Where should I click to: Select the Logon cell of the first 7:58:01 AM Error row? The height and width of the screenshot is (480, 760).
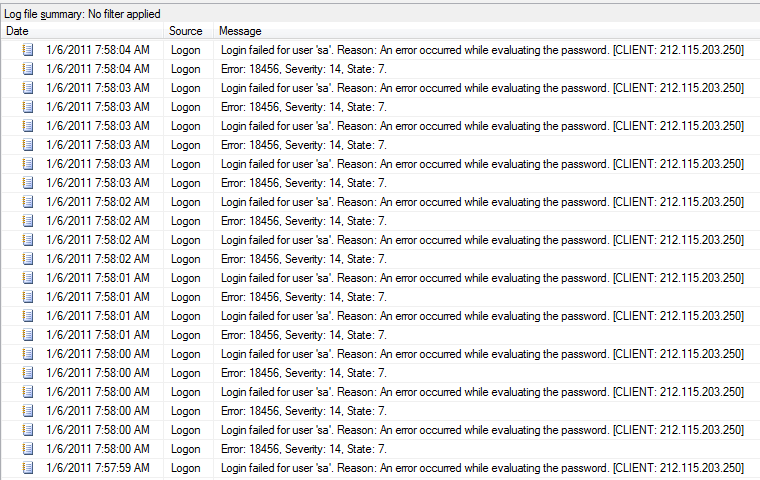[x=185, y=297]
